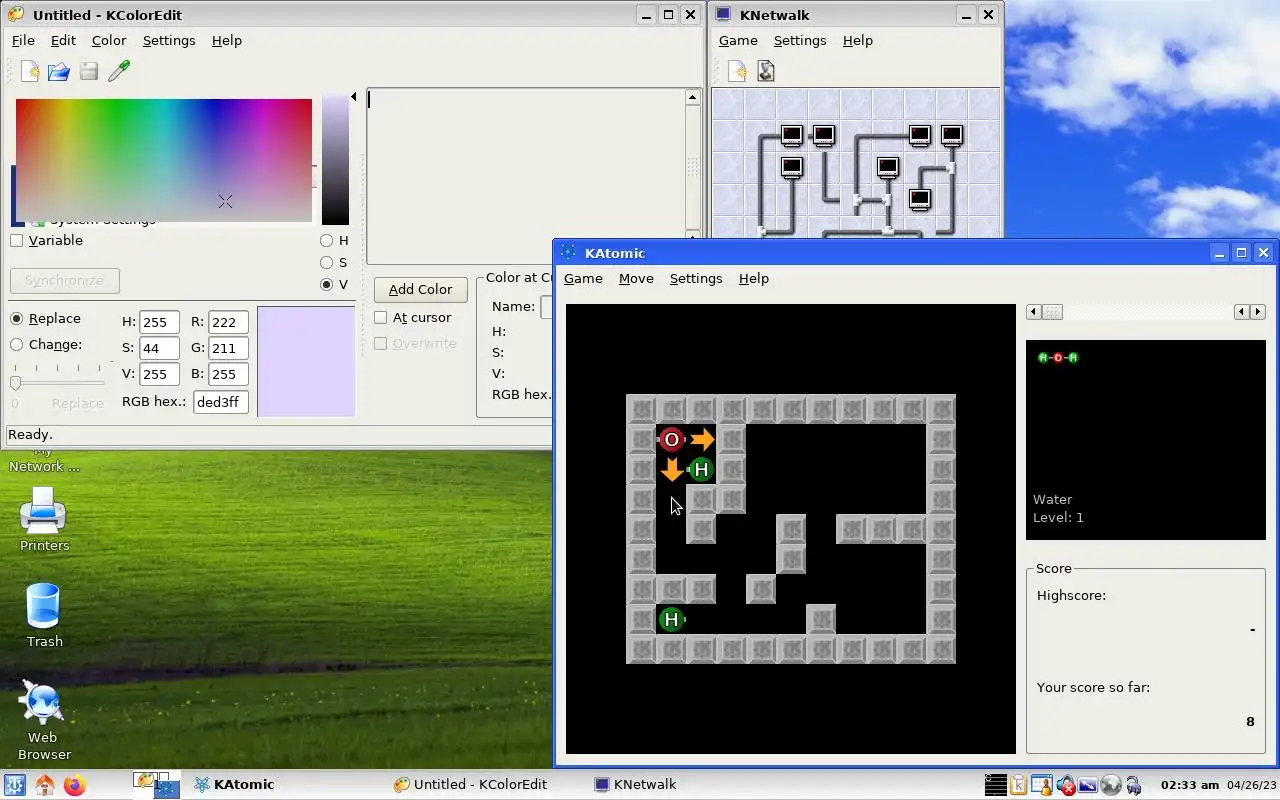
Task: Click the muted volume tray icon
Action: pyautogui.click(x=1064, y=785)
